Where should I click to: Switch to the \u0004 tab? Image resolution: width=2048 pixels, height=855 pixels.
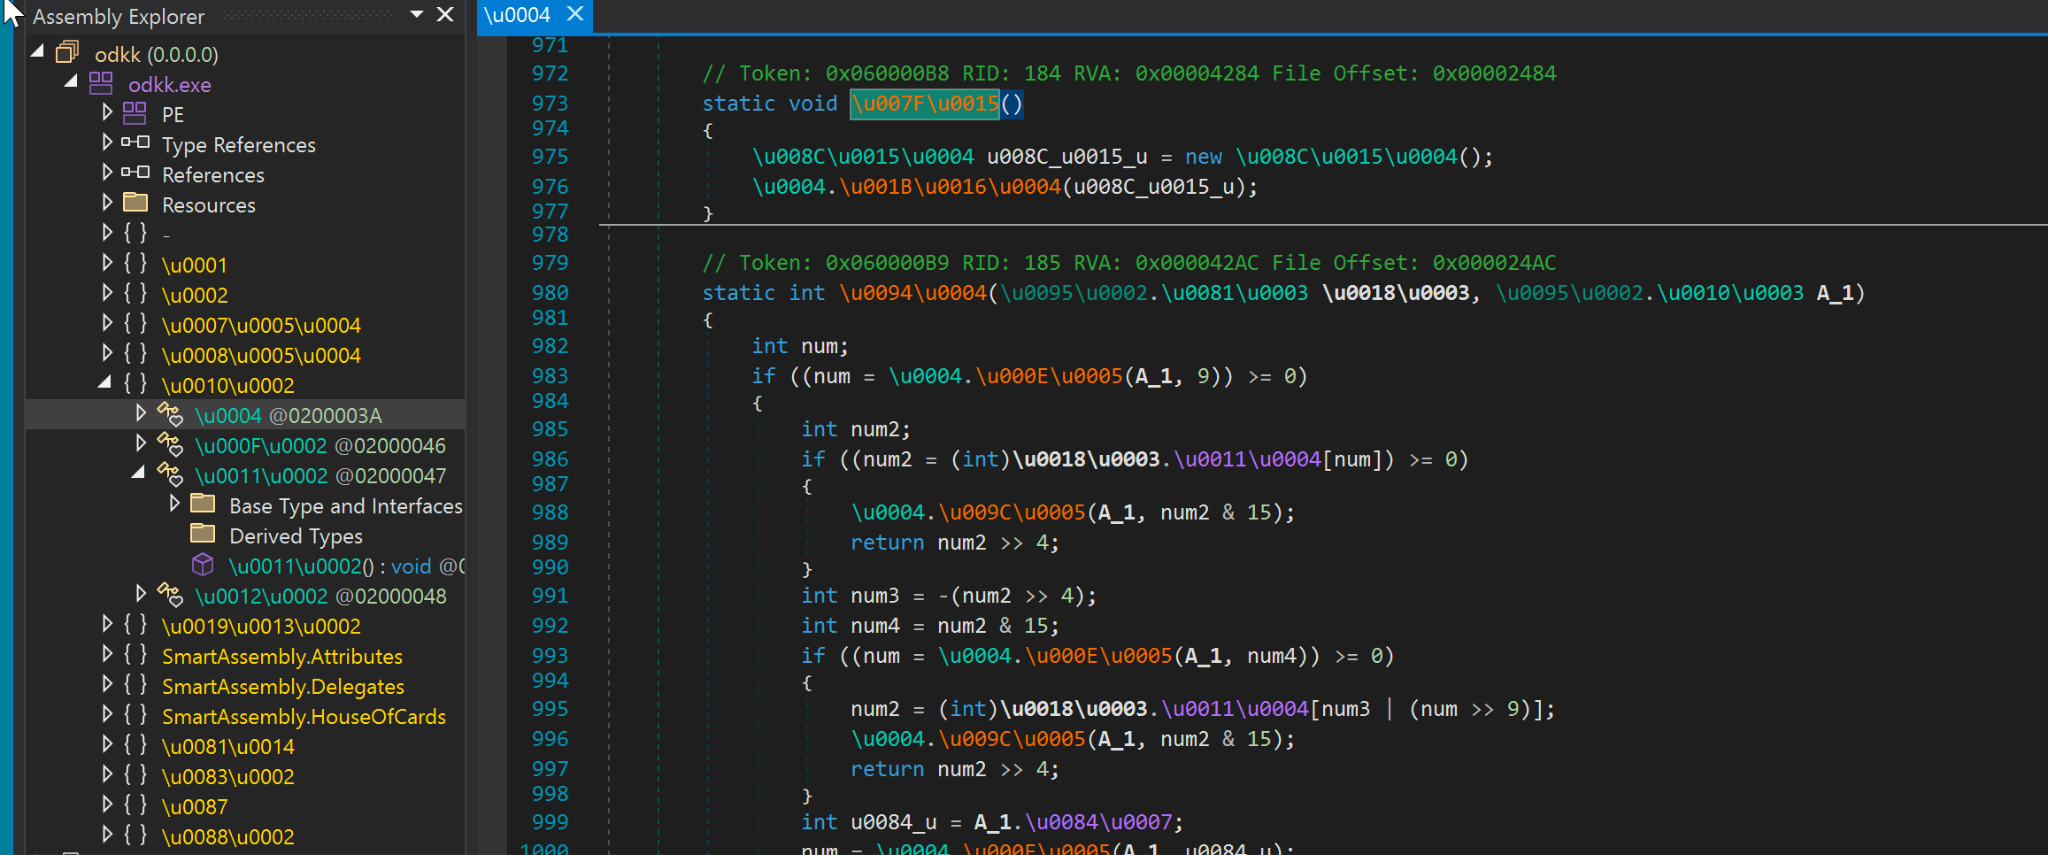[518, 16]
